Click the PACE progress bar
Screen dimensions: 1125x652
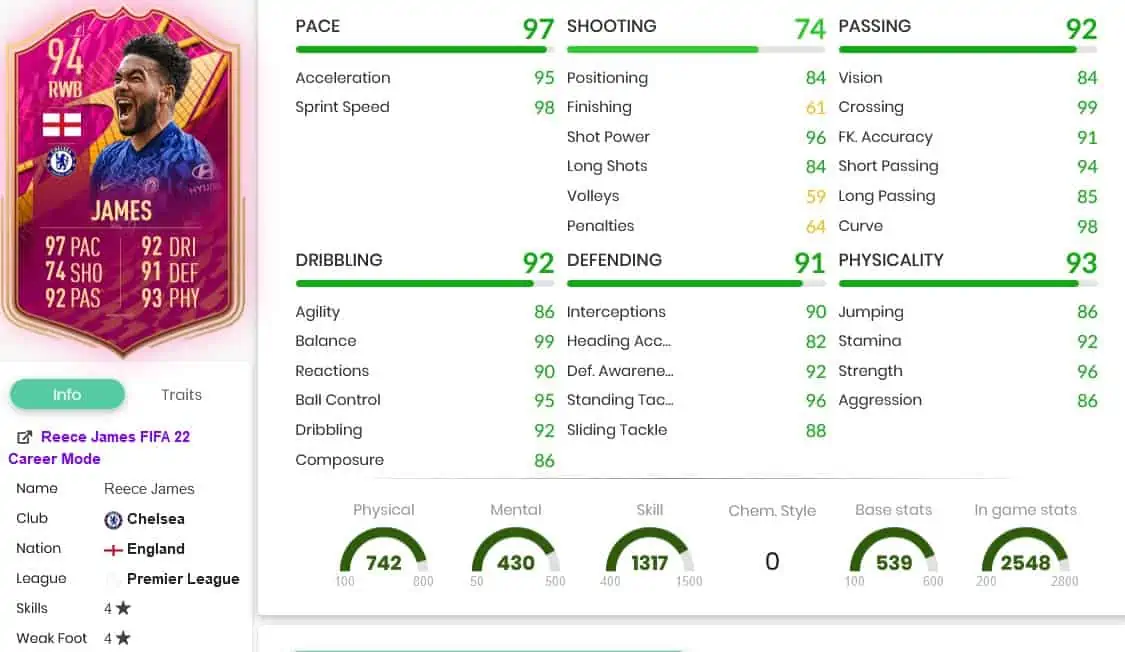425,49
